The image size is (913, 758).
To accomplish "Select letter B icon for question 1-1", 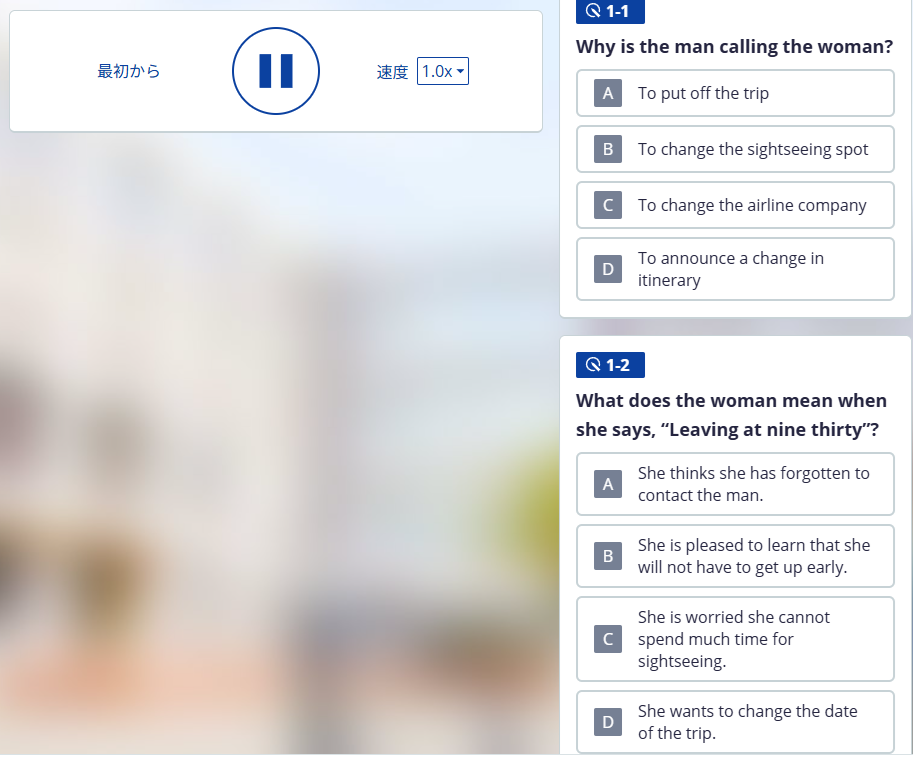I will click(608, 149).
